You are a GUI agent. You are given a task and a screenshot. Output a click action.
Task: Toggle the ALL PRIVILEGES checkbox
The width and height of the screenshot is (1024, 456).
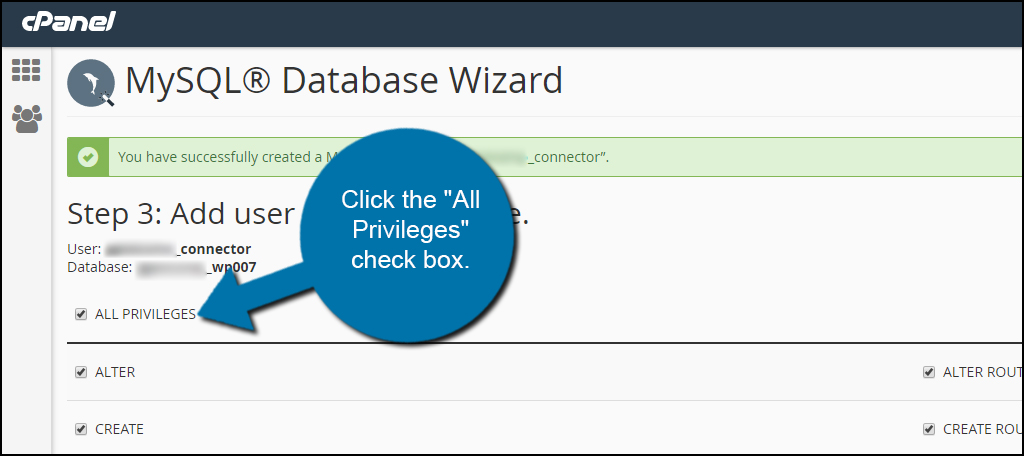click(81, 314)
